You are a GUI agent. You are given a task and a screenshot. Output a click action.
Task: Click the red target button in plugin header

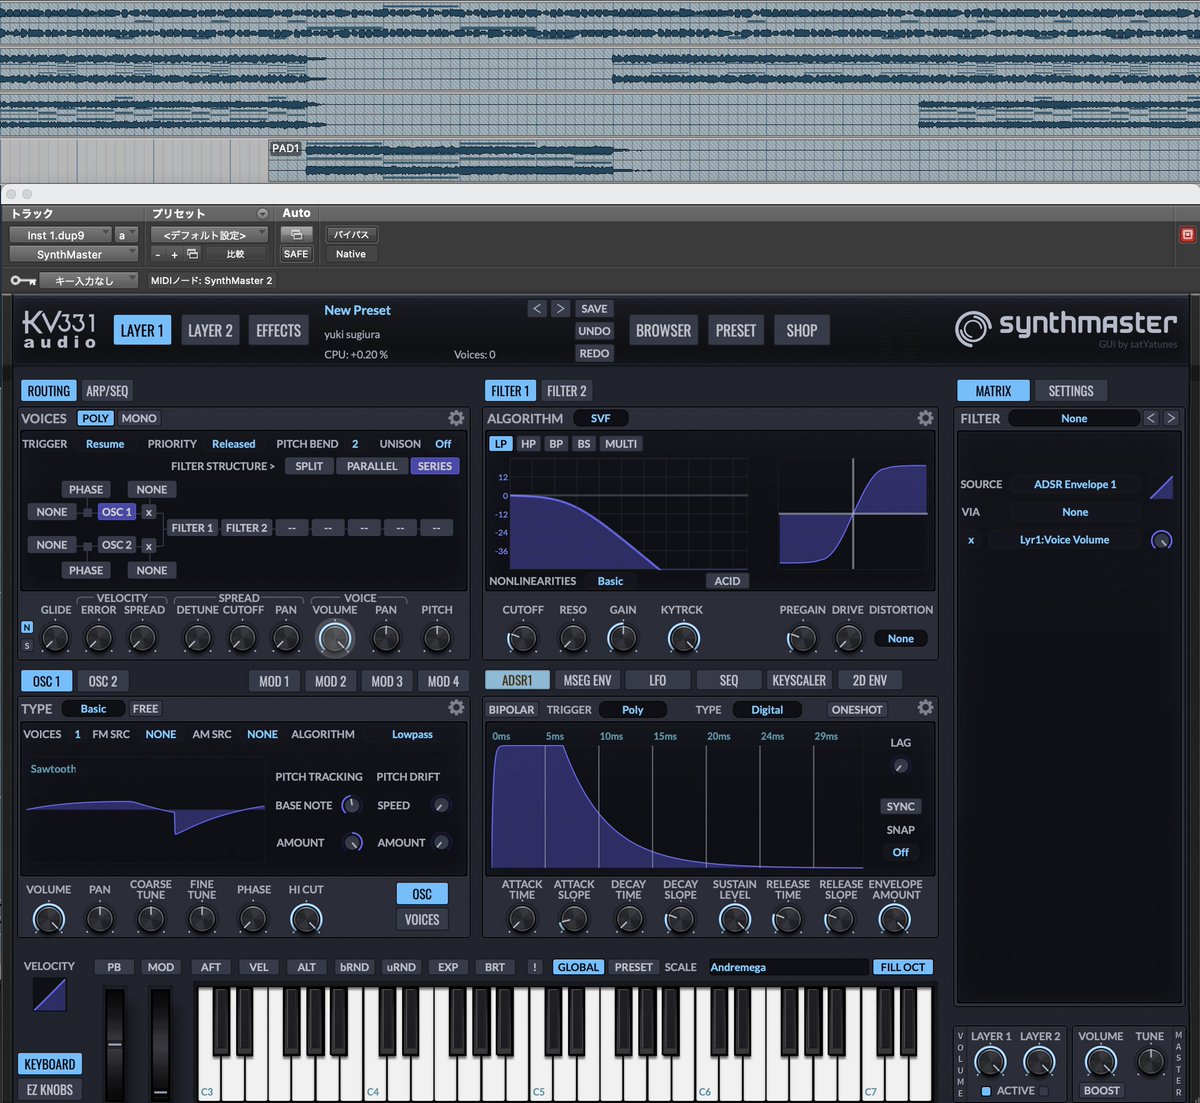[x=1187, y=235]
